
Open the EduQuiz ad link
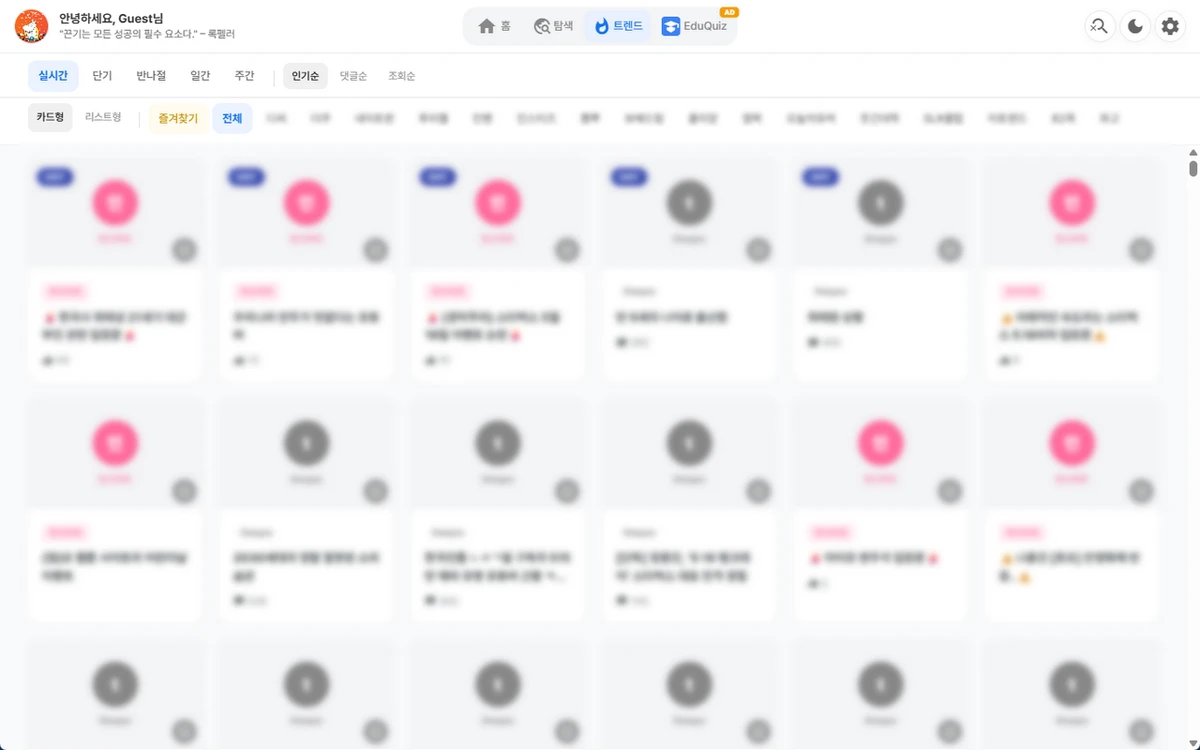693,26
